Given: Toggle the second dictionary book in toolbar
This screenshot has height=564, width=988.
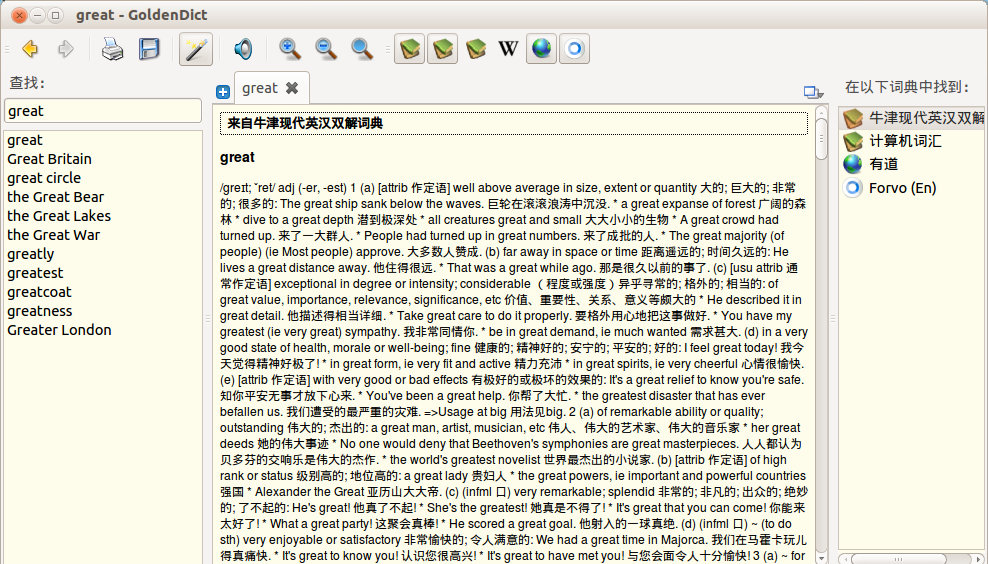Looking at the screenshot, I should tap(442, 49).
